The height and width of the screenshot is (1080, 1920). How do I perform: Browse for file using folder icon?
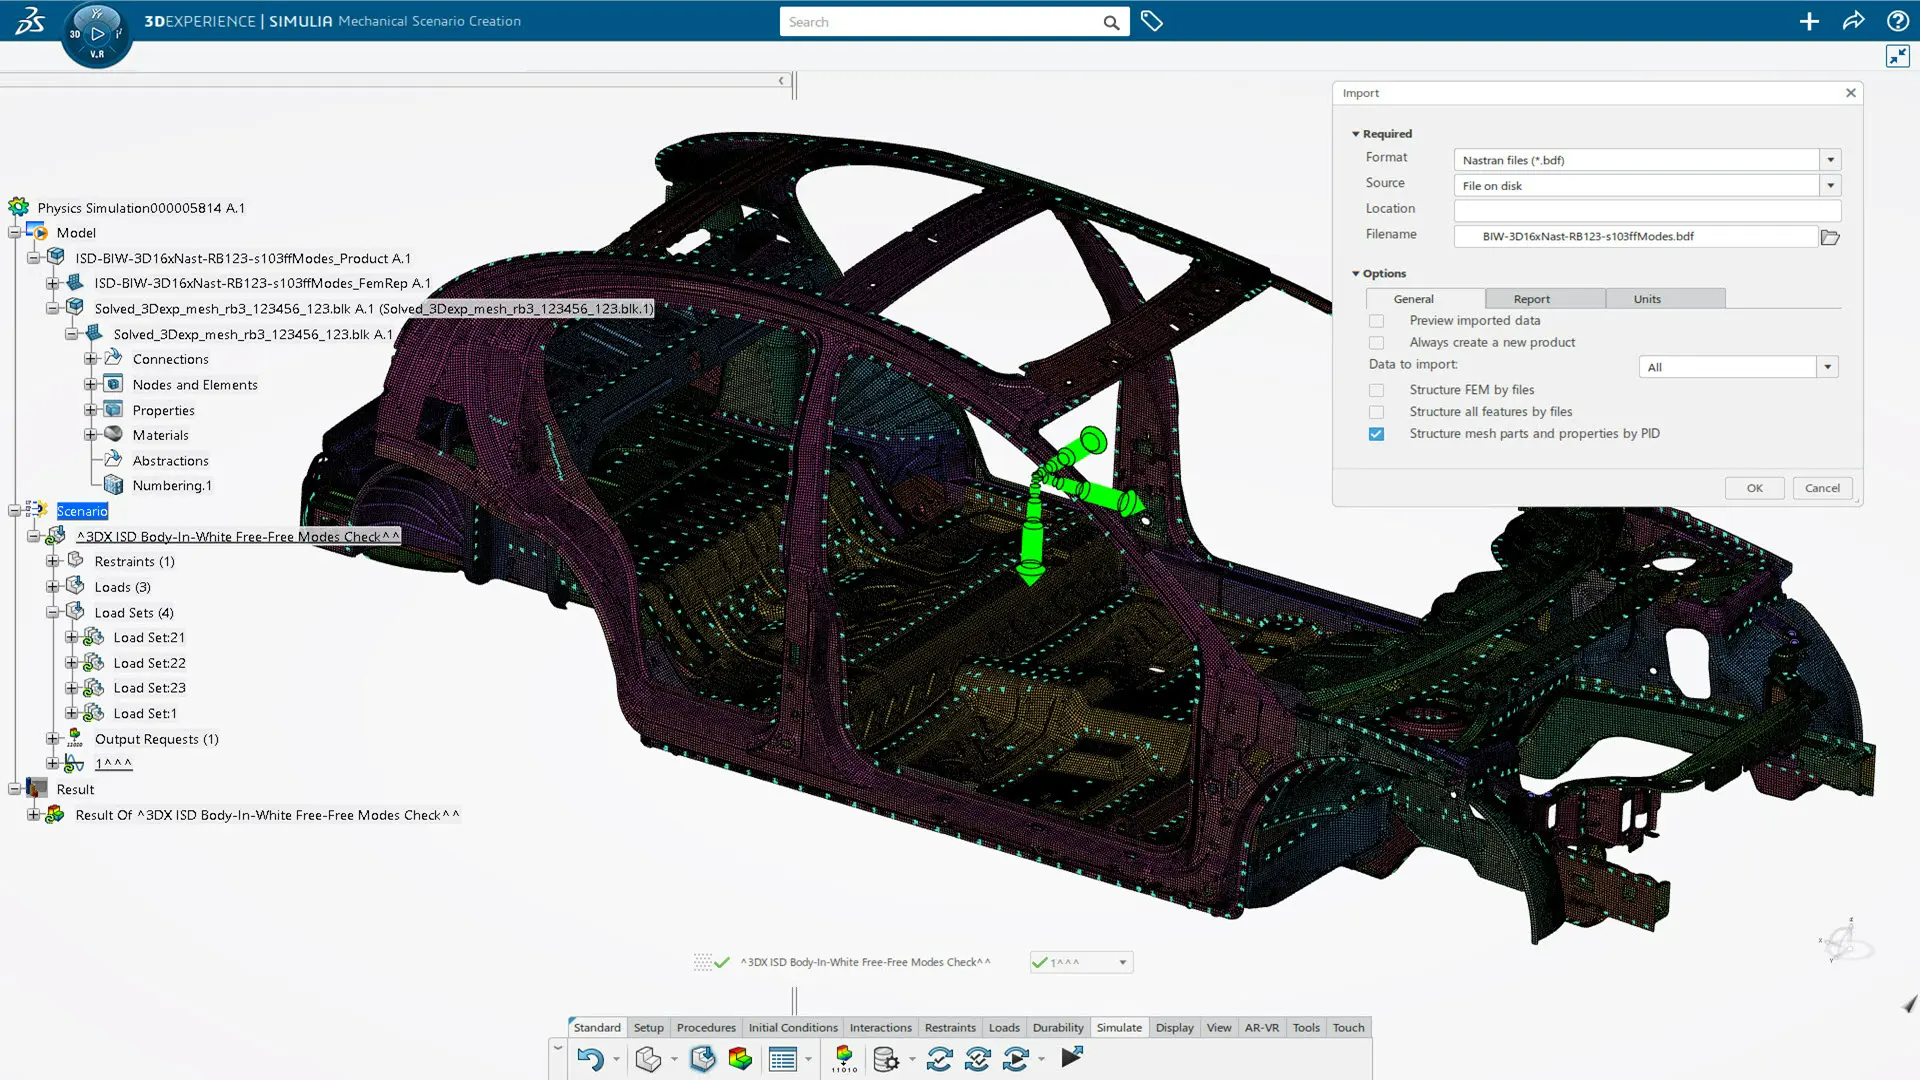point(1830,237)
